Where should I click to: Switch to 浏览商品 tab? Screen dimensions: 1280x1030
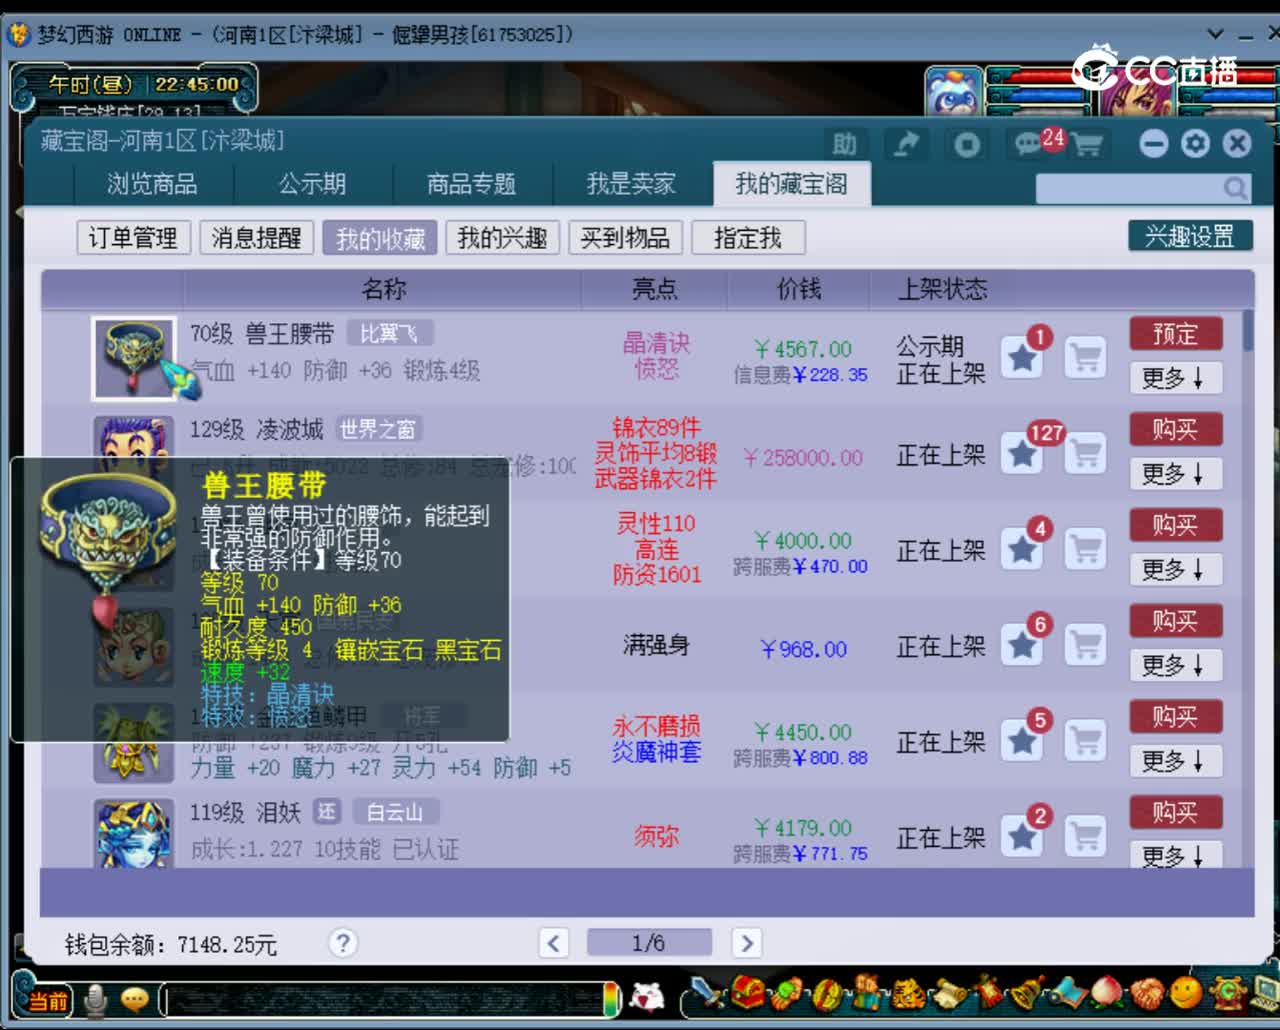[152, 184]
